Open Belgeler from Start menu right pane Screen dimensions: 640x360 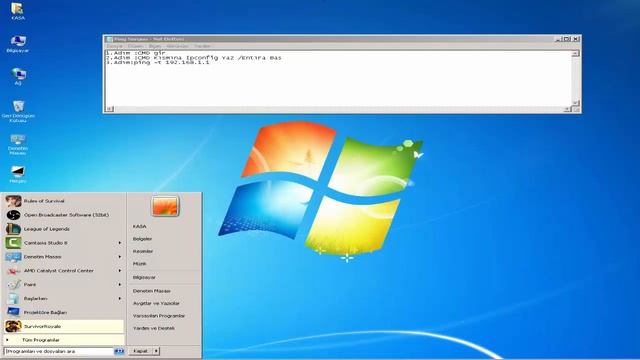pos(142,239)
